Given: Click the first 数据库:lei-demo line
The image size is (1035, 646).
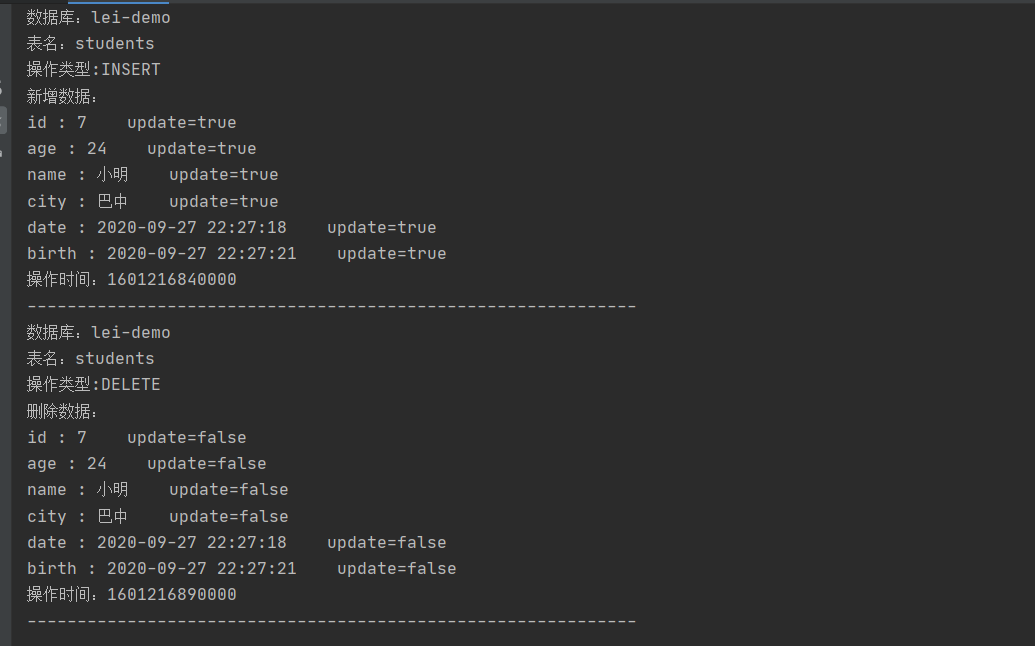Looking at the screenshot, I should [x=98, y=18].
